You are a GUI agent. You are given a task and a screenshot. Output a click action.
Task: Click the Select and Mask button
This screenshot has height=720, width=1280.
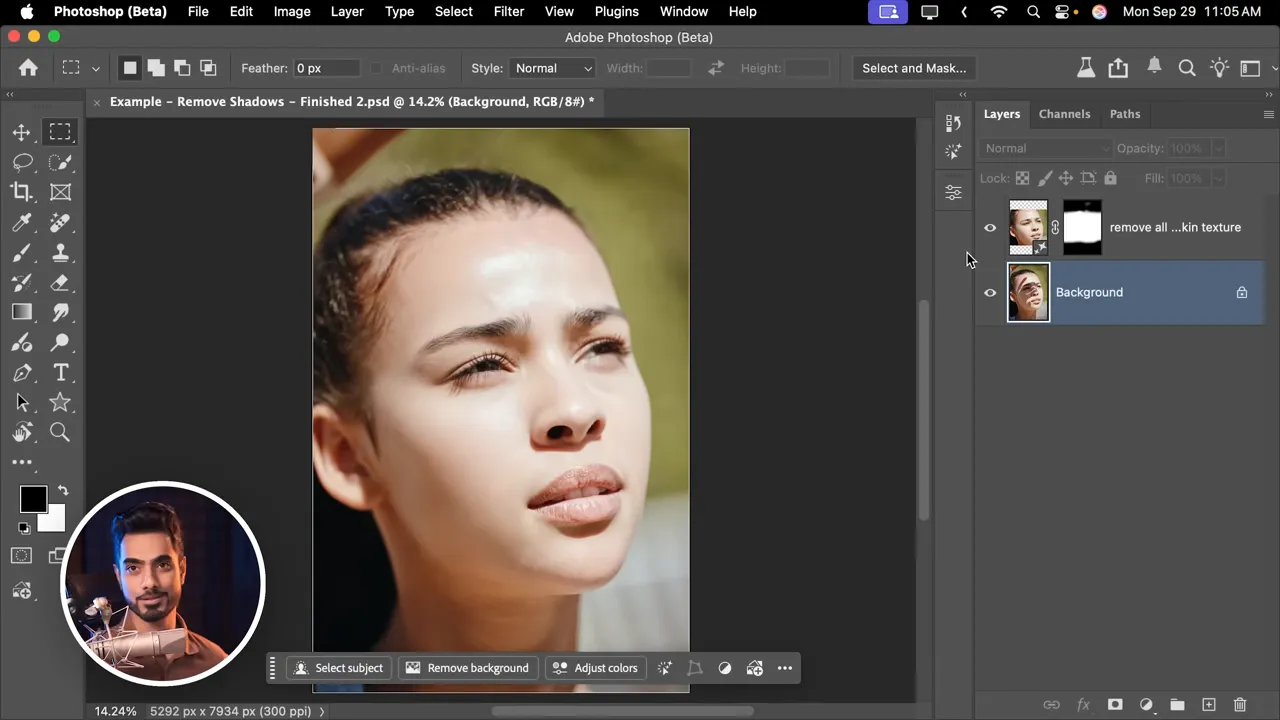click(914, 68)
